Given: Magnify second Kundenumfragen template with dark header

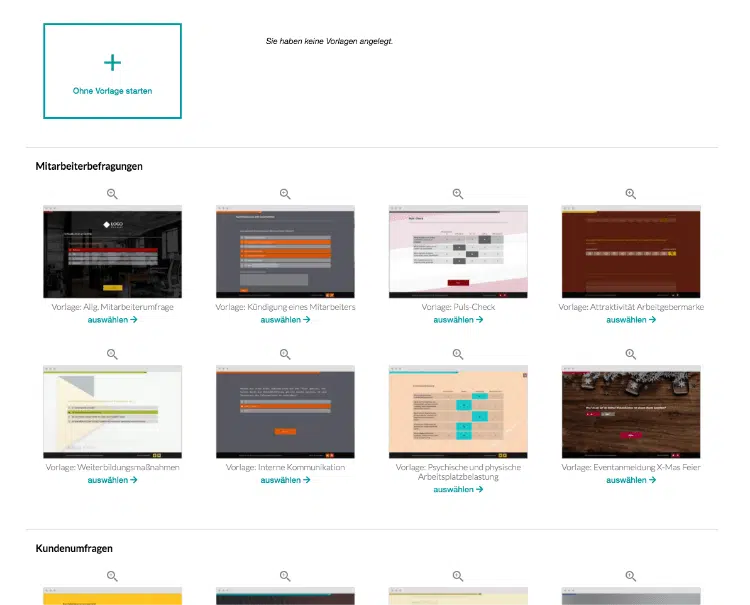Looking at the screenshot, I should (285, 576).
